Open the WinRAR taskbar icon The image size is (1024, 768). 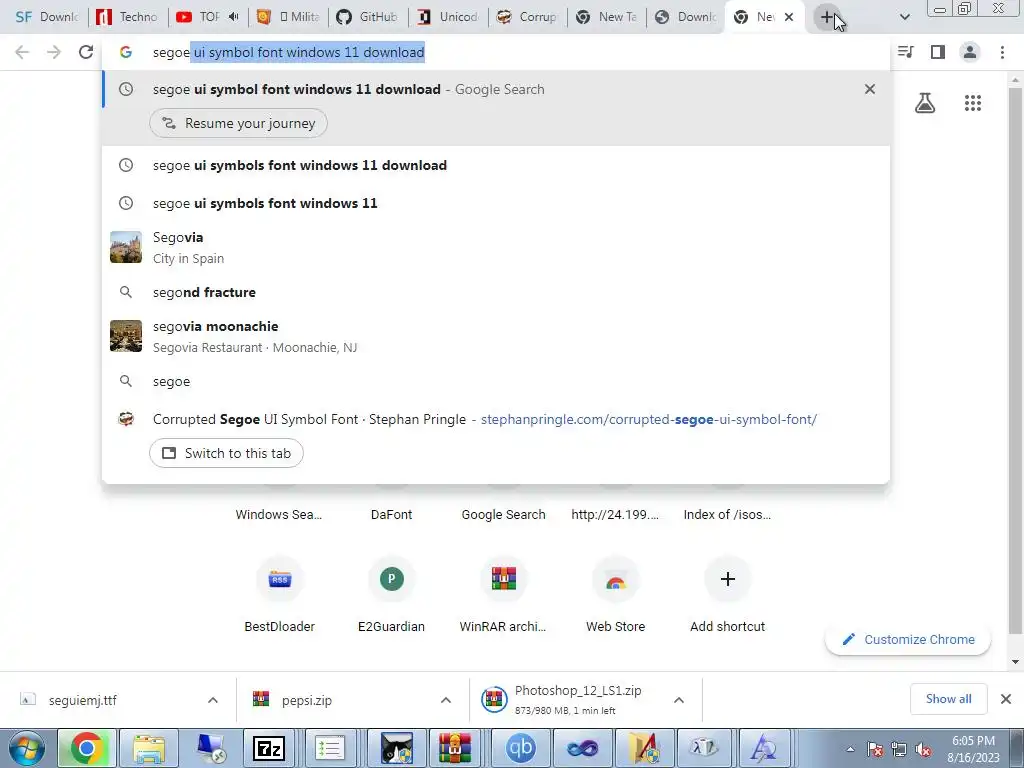tap(455, 748)
